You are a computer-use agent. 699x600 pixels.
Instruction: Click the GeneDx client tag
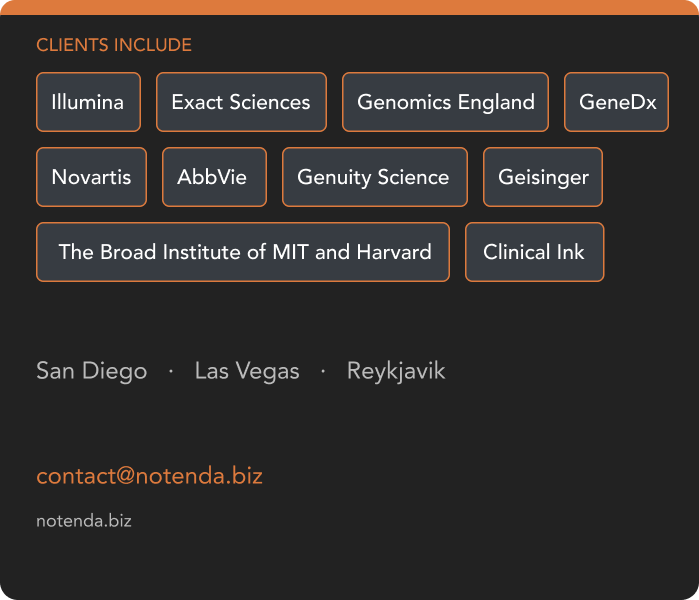[616, 102]
